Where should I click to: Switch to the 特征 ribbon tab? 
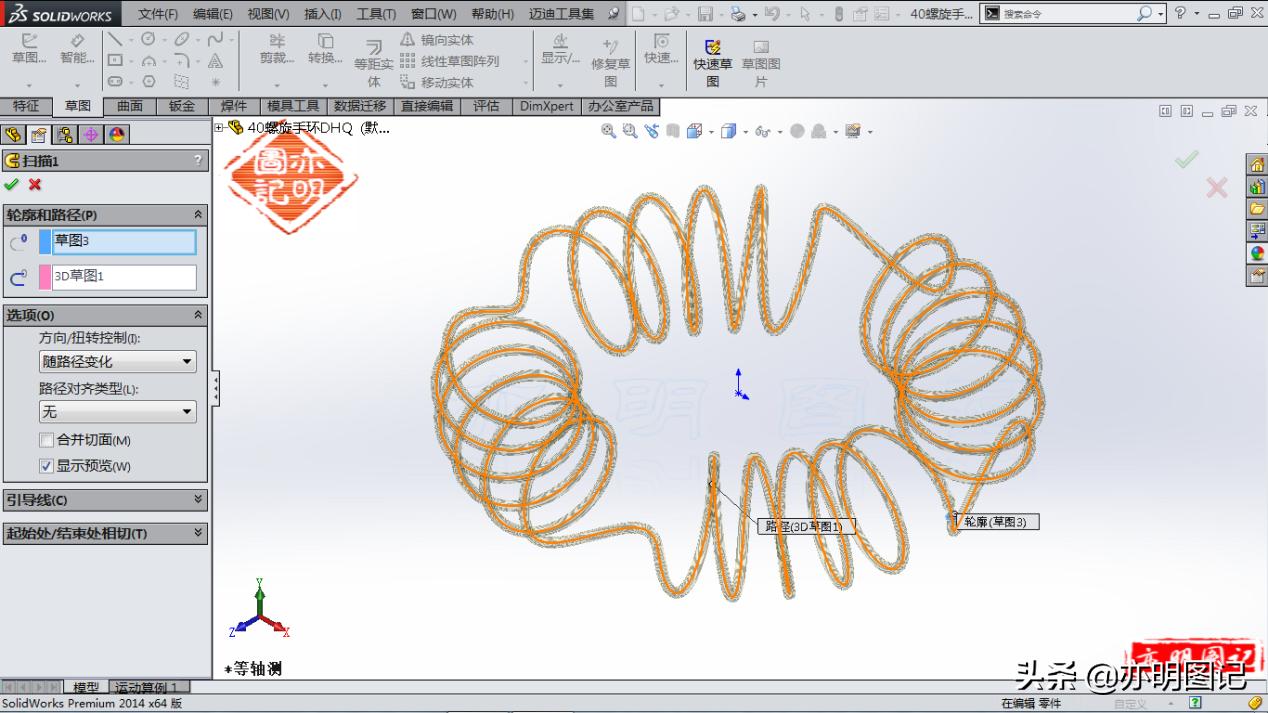coord(27,105)
